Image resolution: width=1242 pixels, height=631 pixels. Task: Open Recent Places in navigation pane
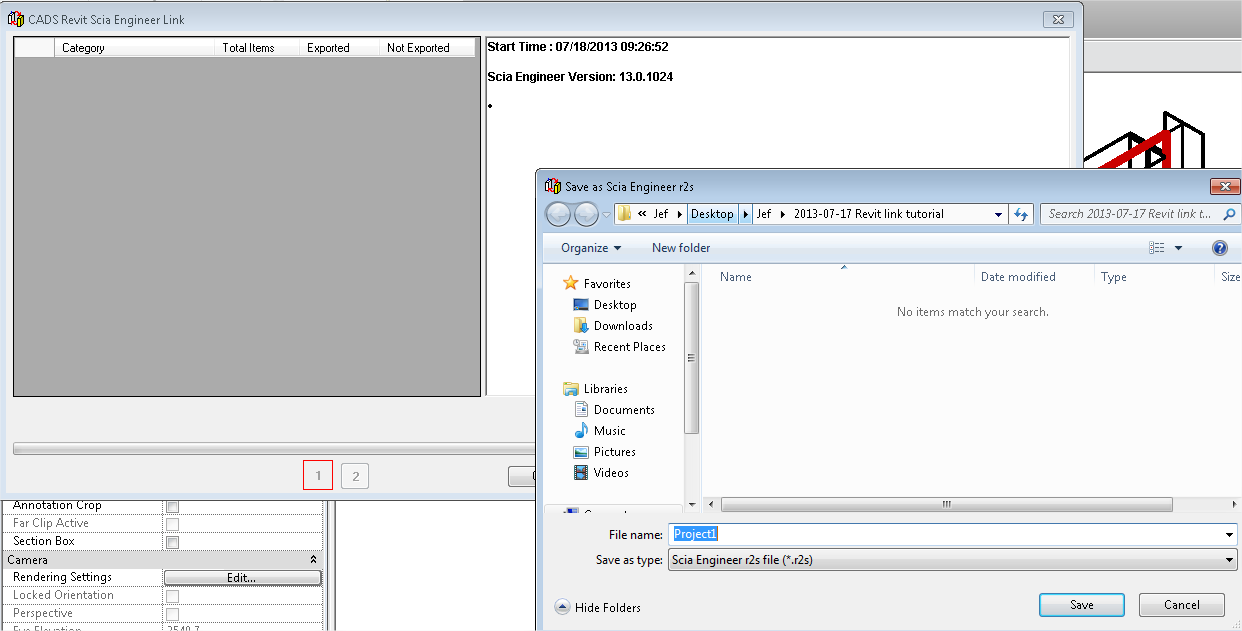tap(629, 347)
